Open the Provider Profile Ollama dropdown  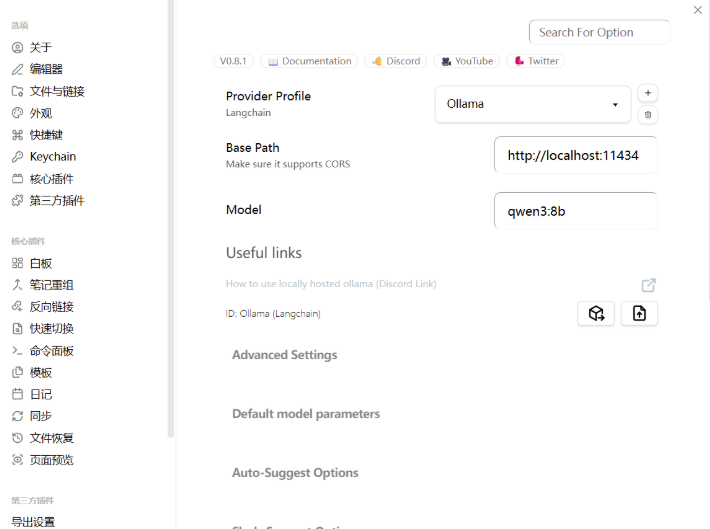pos(533,104)
